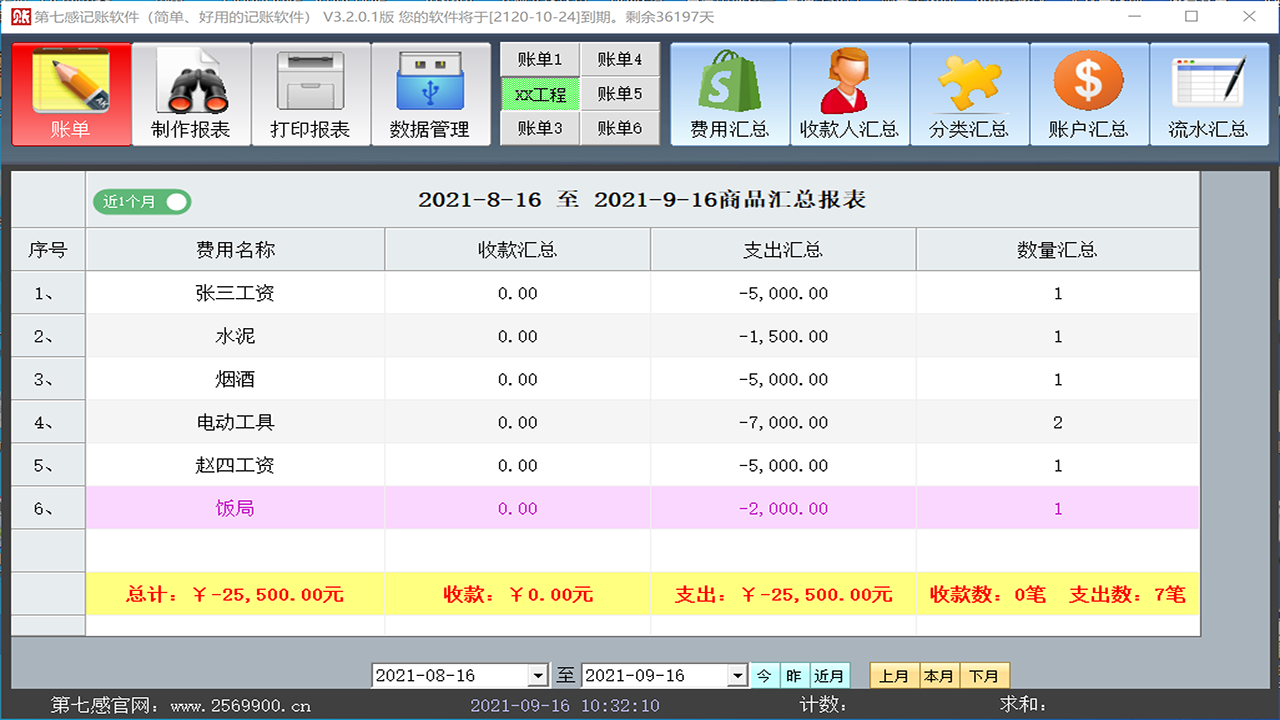The height and width of the screenshot is (720, 1280).
Task: Select the highlighted 饭局 expense row
Action: 235,508
